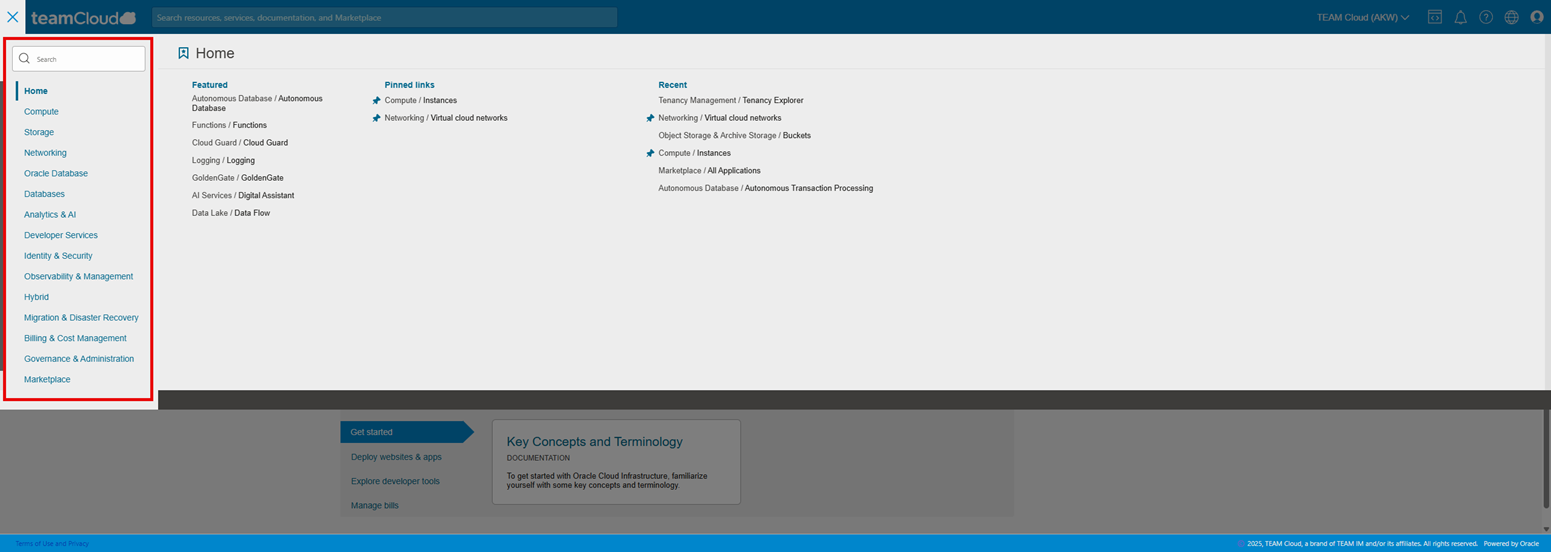Open recent Networking / Virtual cloud networks link
This screenshot has width=1551, height=552.
click(720, 118)
